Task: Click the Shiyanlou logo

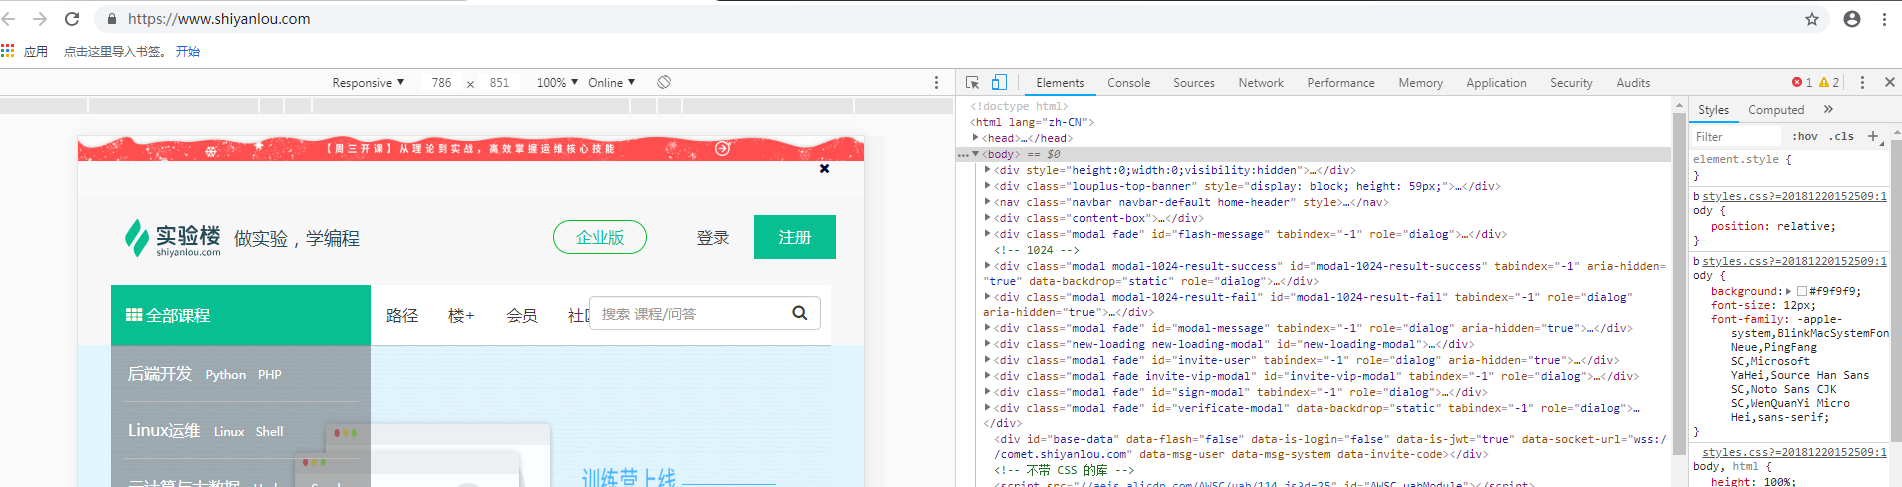Action: (172, 238)
